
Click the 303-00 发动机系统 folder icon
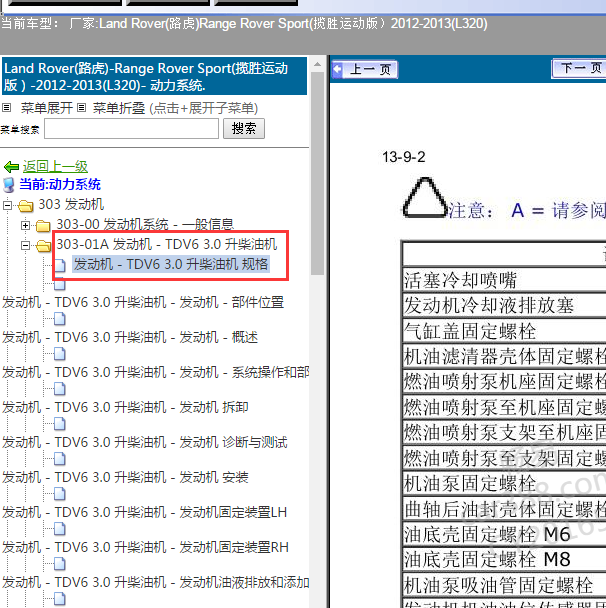[x=43, y=225]
